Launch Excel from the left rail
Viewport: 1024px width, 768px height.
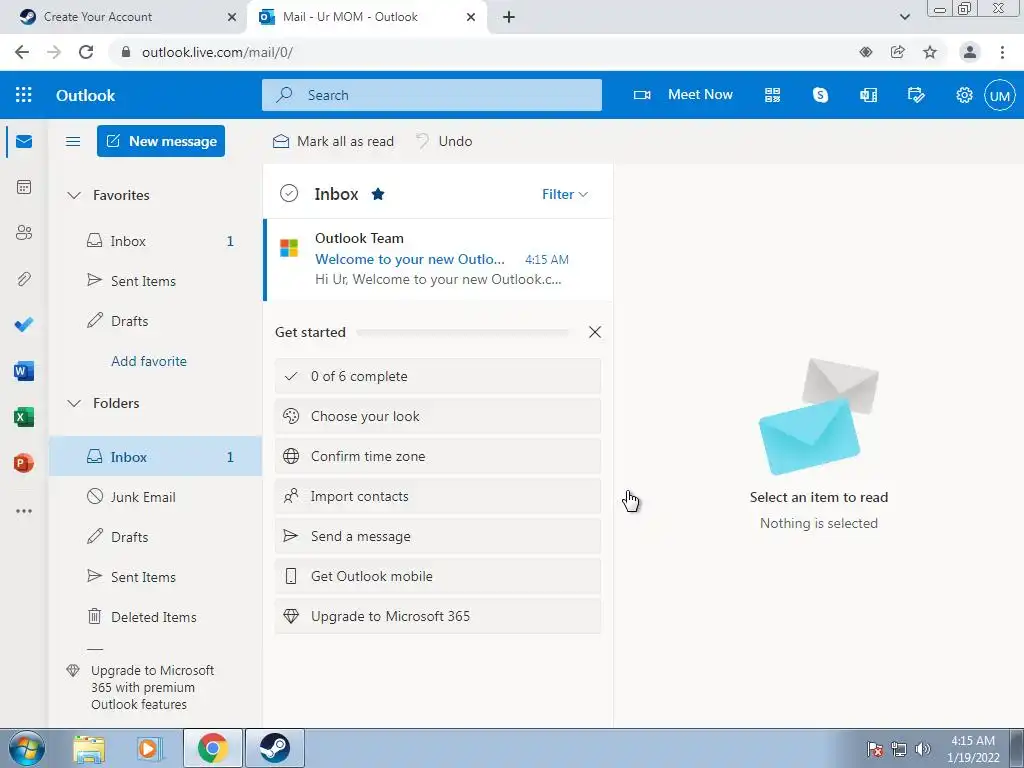[x=24, y=417]
